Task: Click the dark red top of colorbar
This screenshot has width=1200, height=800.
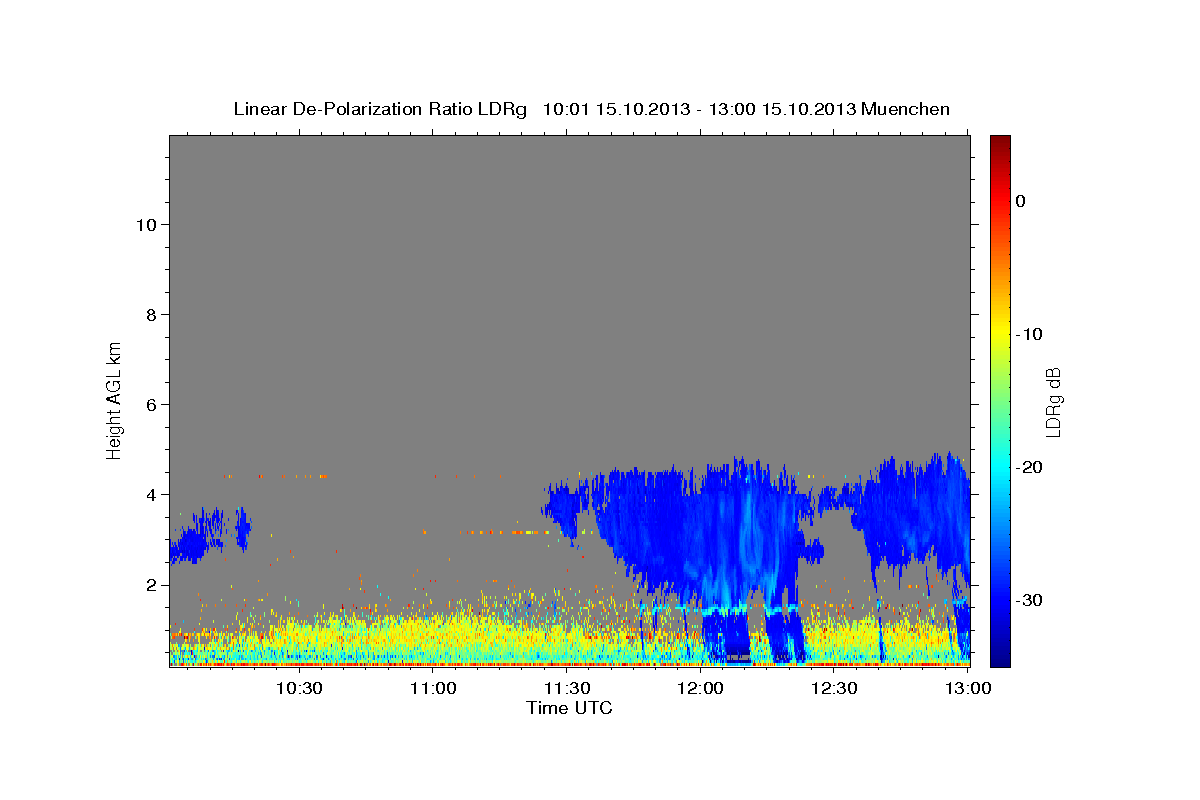Action: tap(1000, 145)
